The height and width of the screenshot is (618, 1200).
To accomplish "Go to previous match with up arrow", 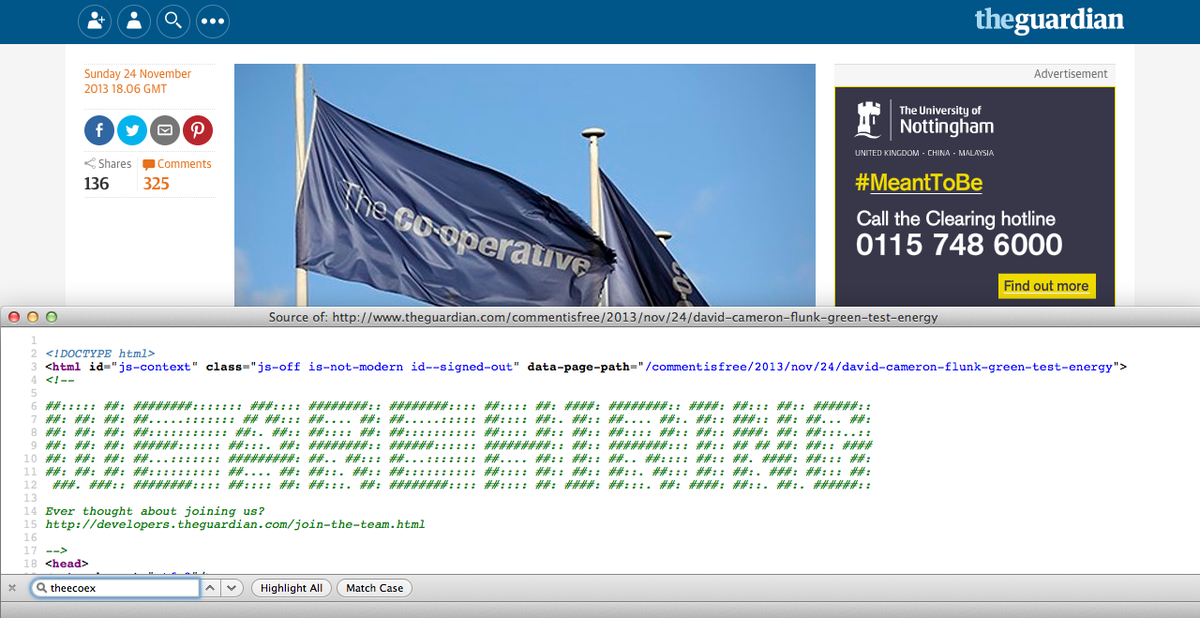I will (211, 588).
